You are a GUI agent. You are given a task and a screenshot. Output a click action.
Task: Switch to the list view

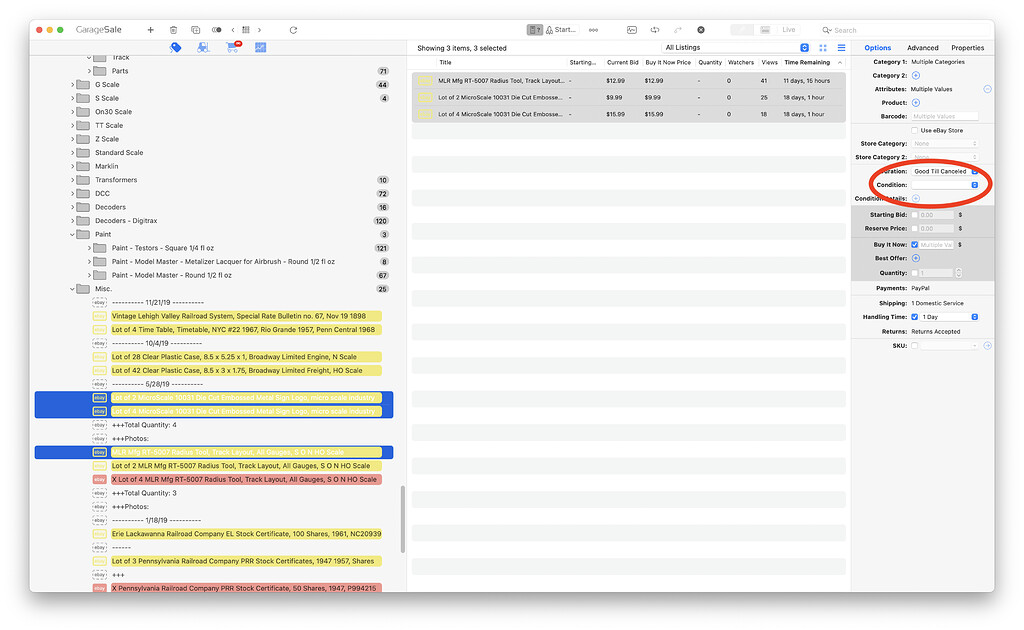coord(841,48)
